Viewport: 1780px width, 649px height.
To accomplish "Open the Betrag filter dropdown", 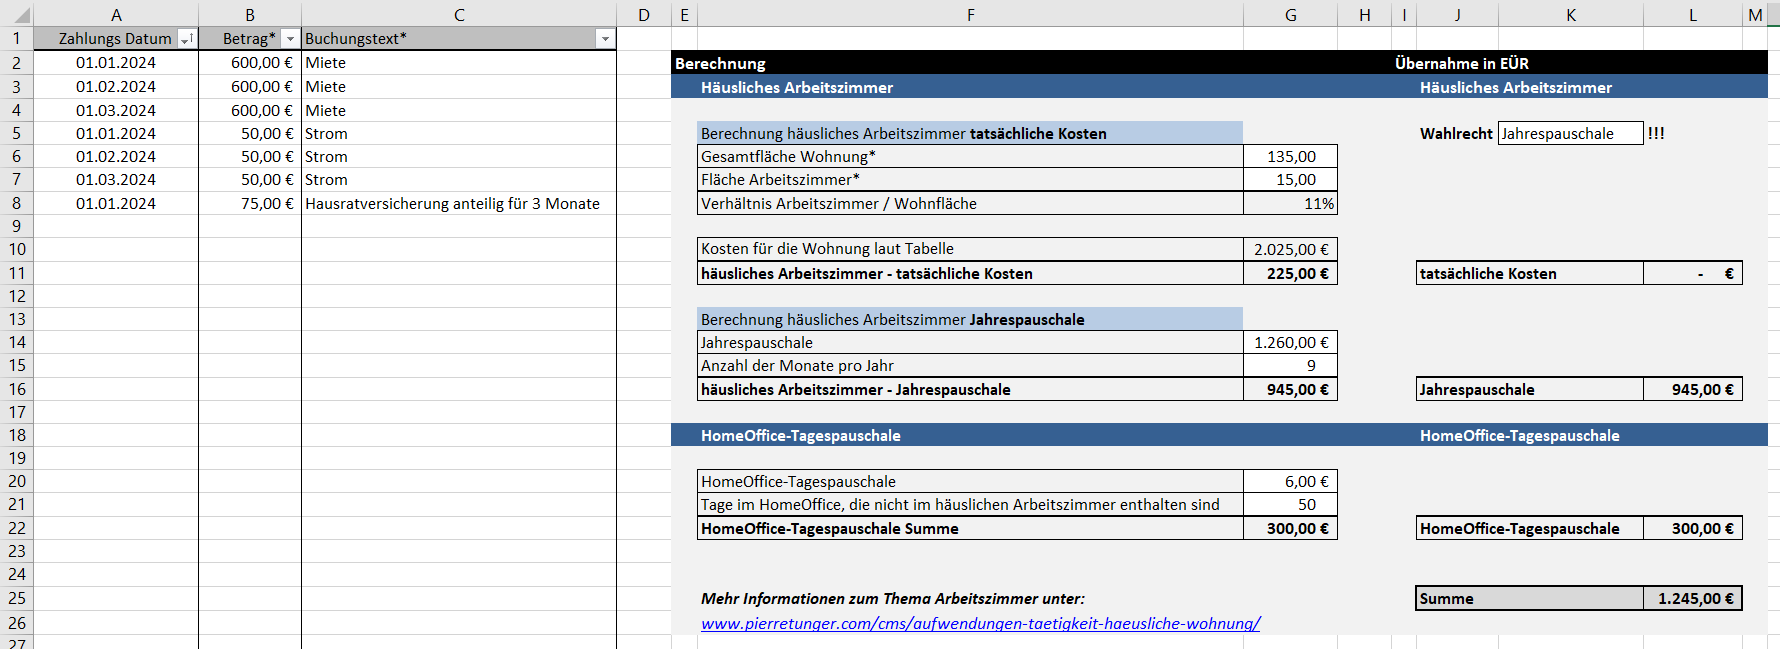I will pos(290,39).
